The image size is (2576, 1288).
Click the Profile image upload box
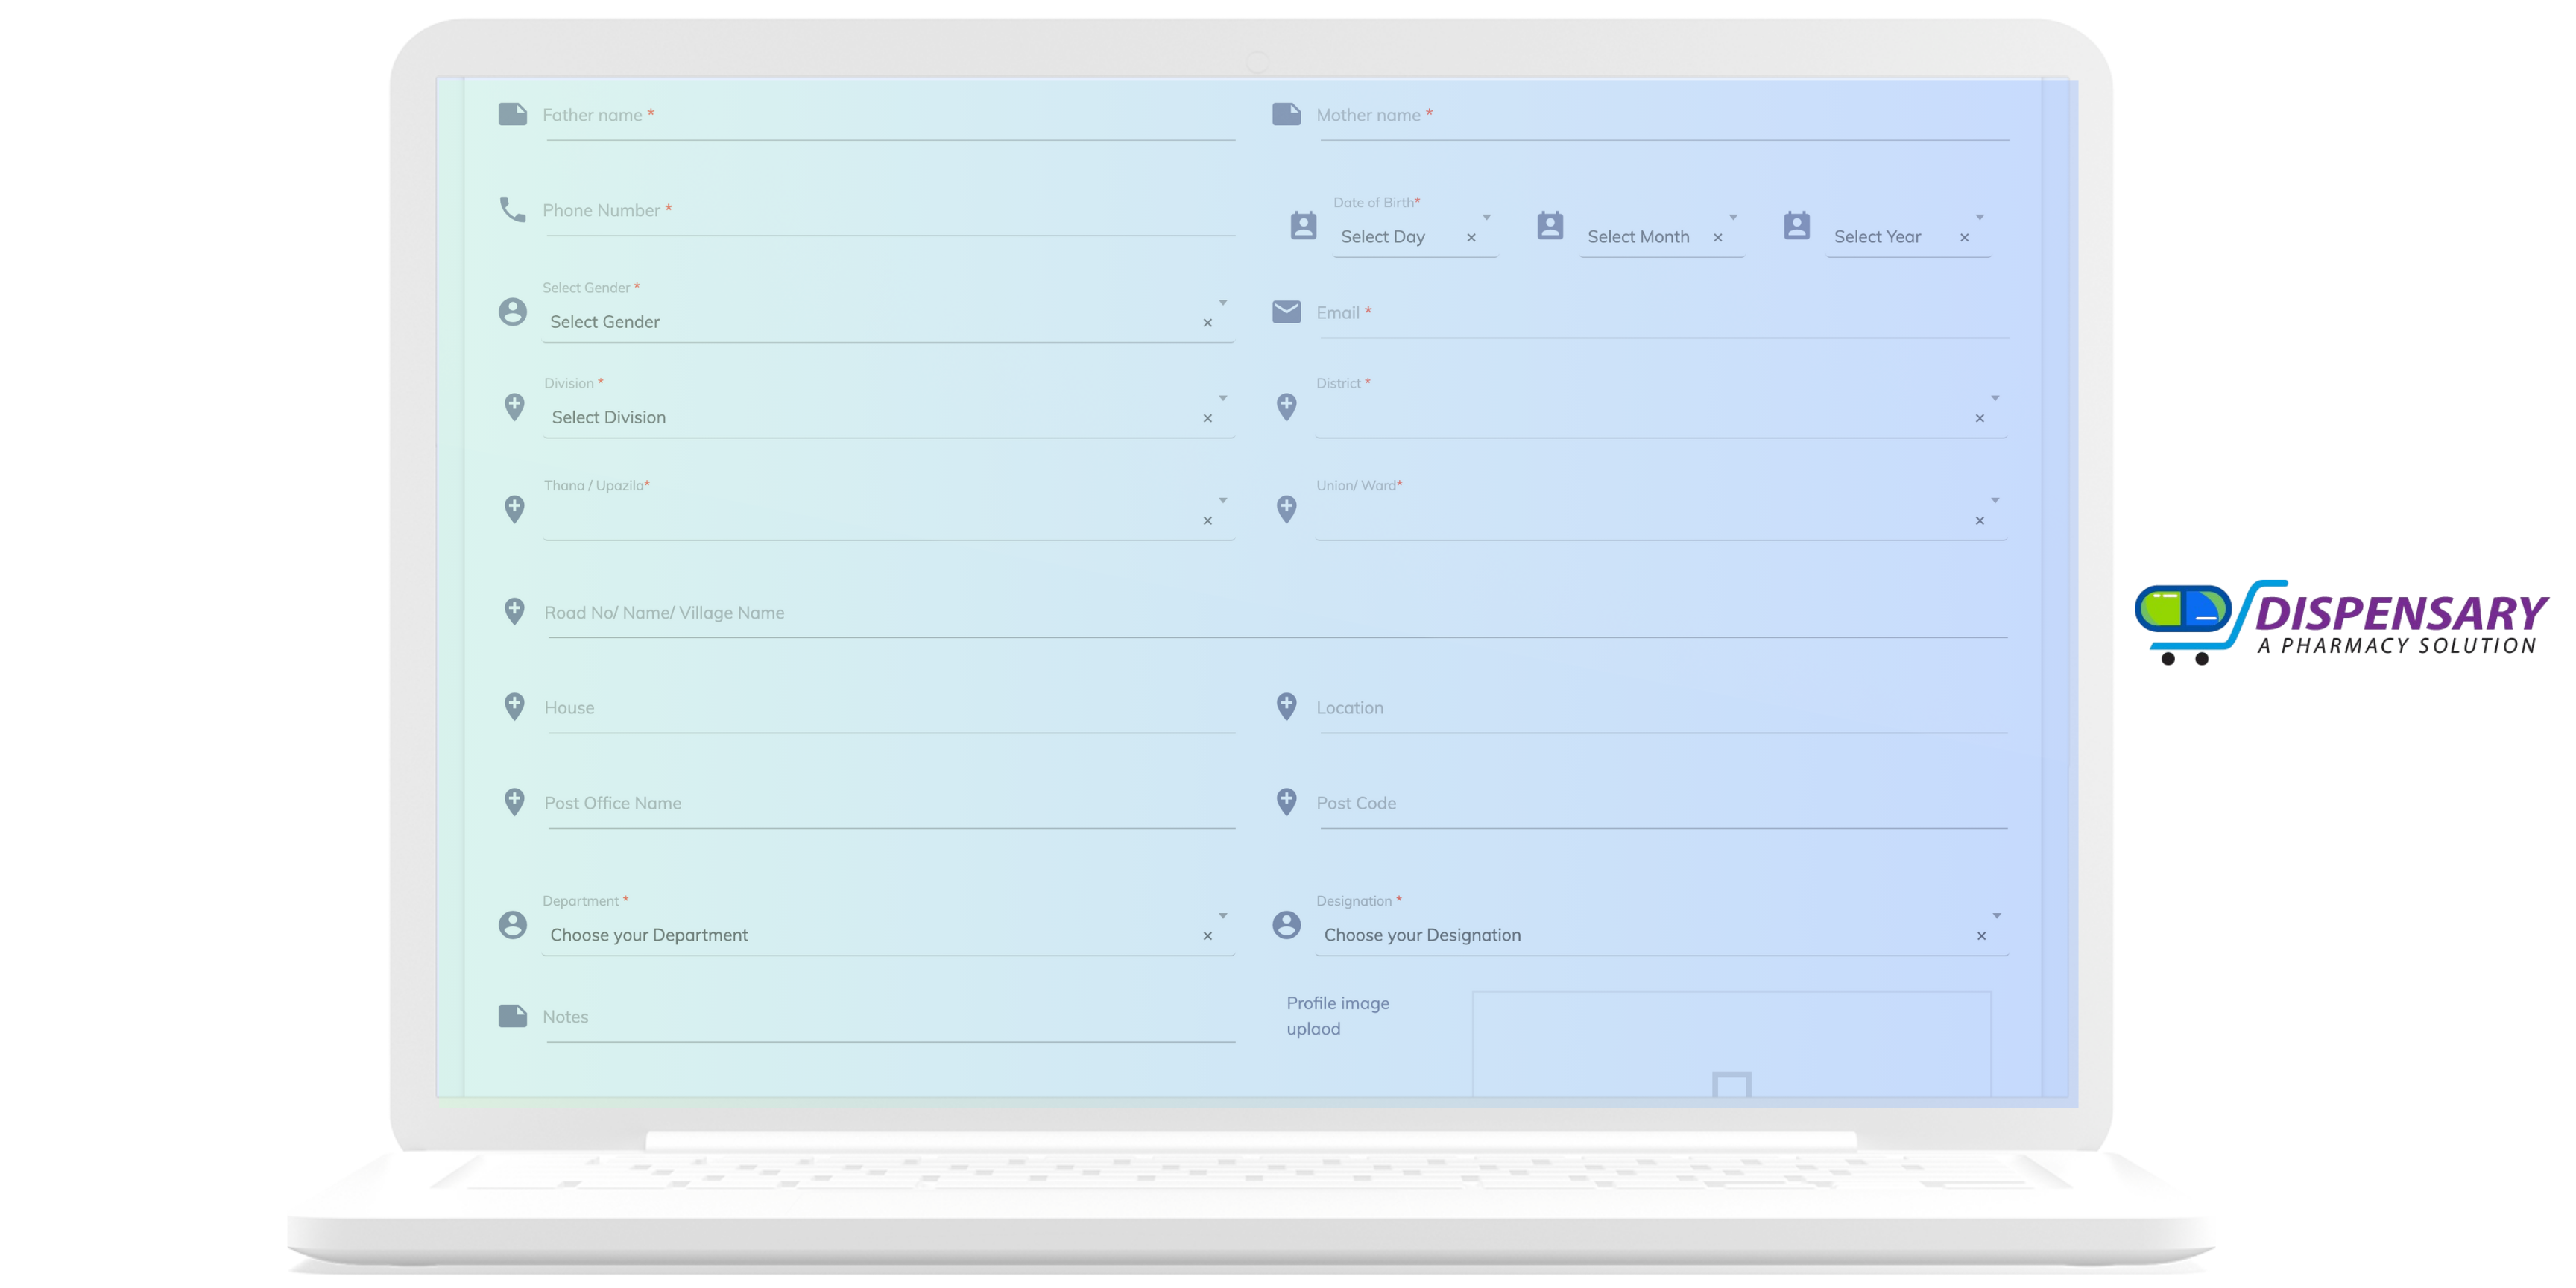tap(1731, 1045)
